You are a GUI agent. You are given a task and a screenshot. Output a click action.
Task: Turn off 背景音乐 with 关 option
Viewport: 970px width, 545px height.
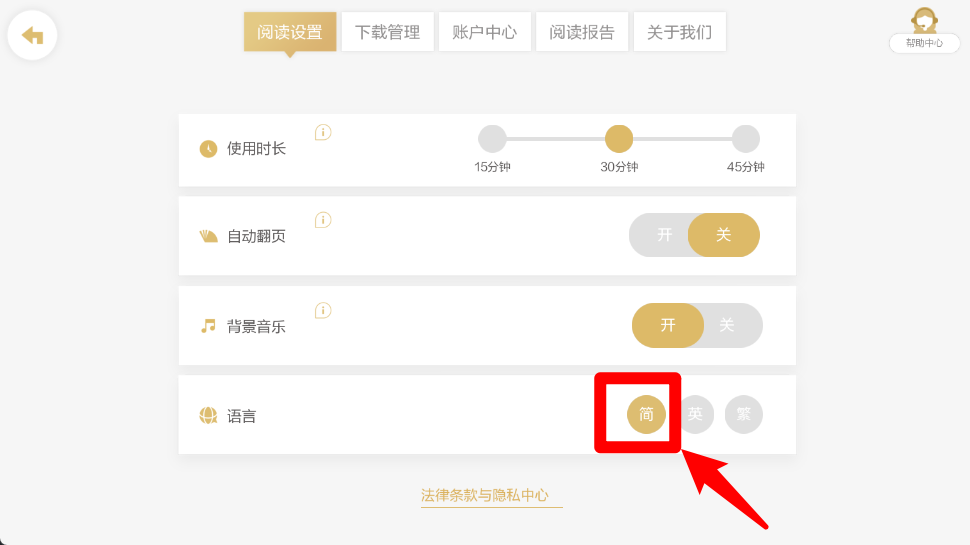727,325
